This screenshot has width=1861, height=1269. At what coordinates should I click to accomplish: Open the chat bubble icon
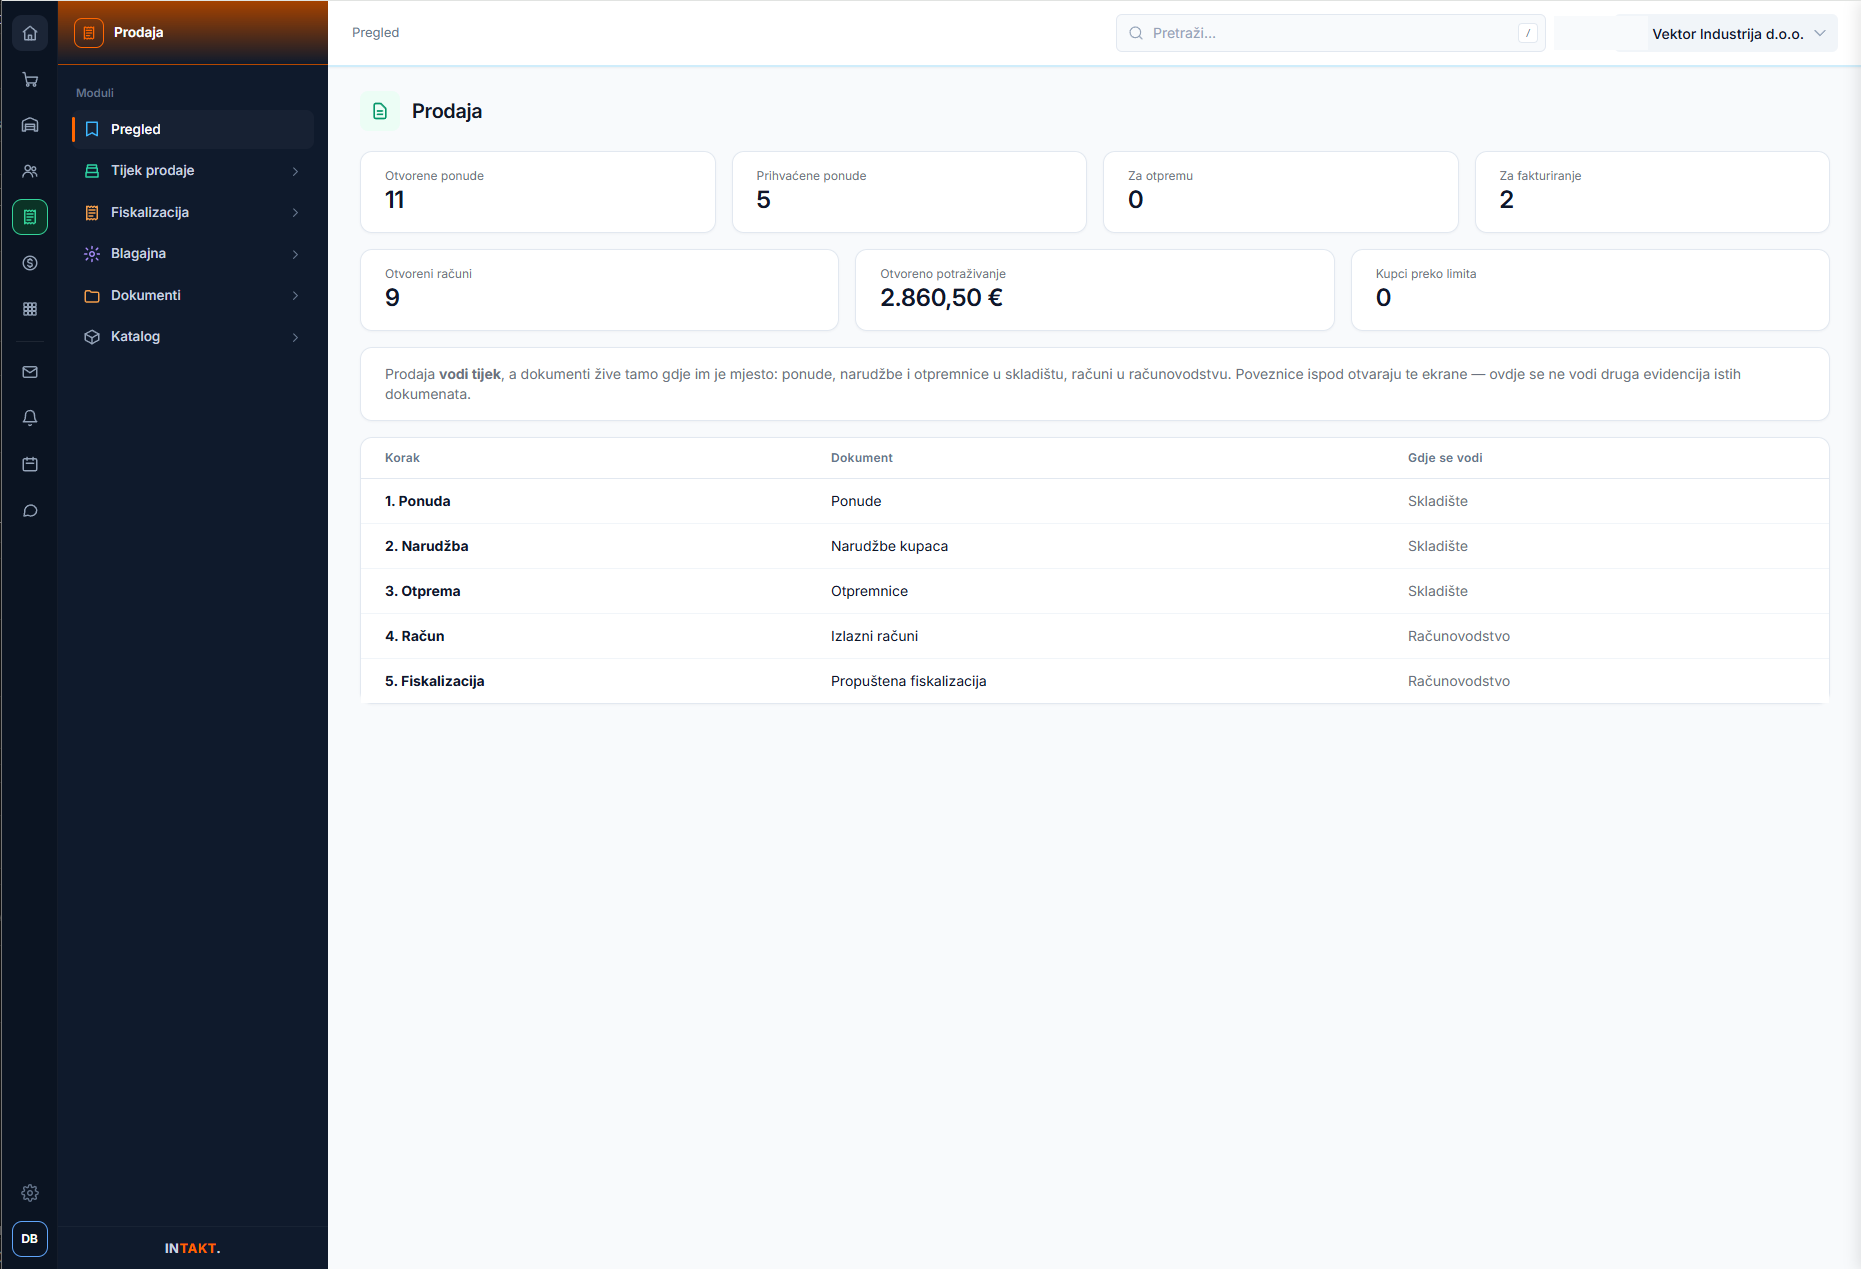(30, 511)
